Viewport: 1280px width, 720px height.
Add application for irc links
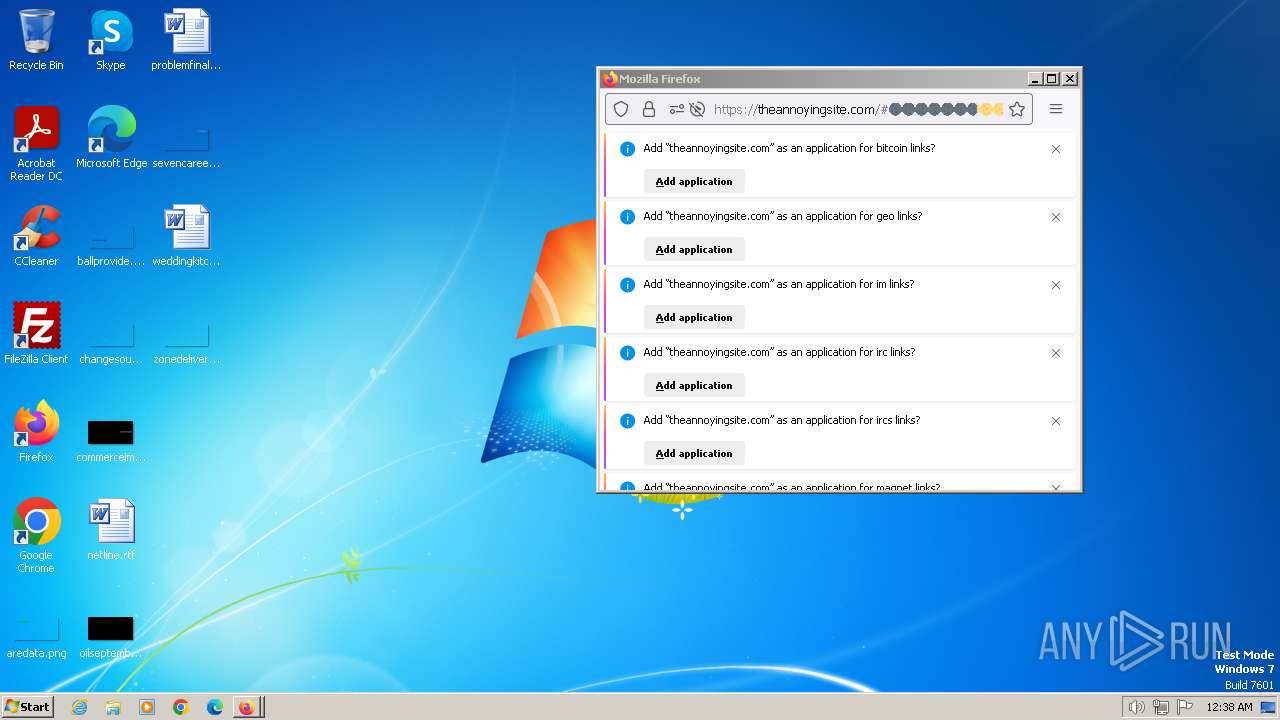coord(694,385)
